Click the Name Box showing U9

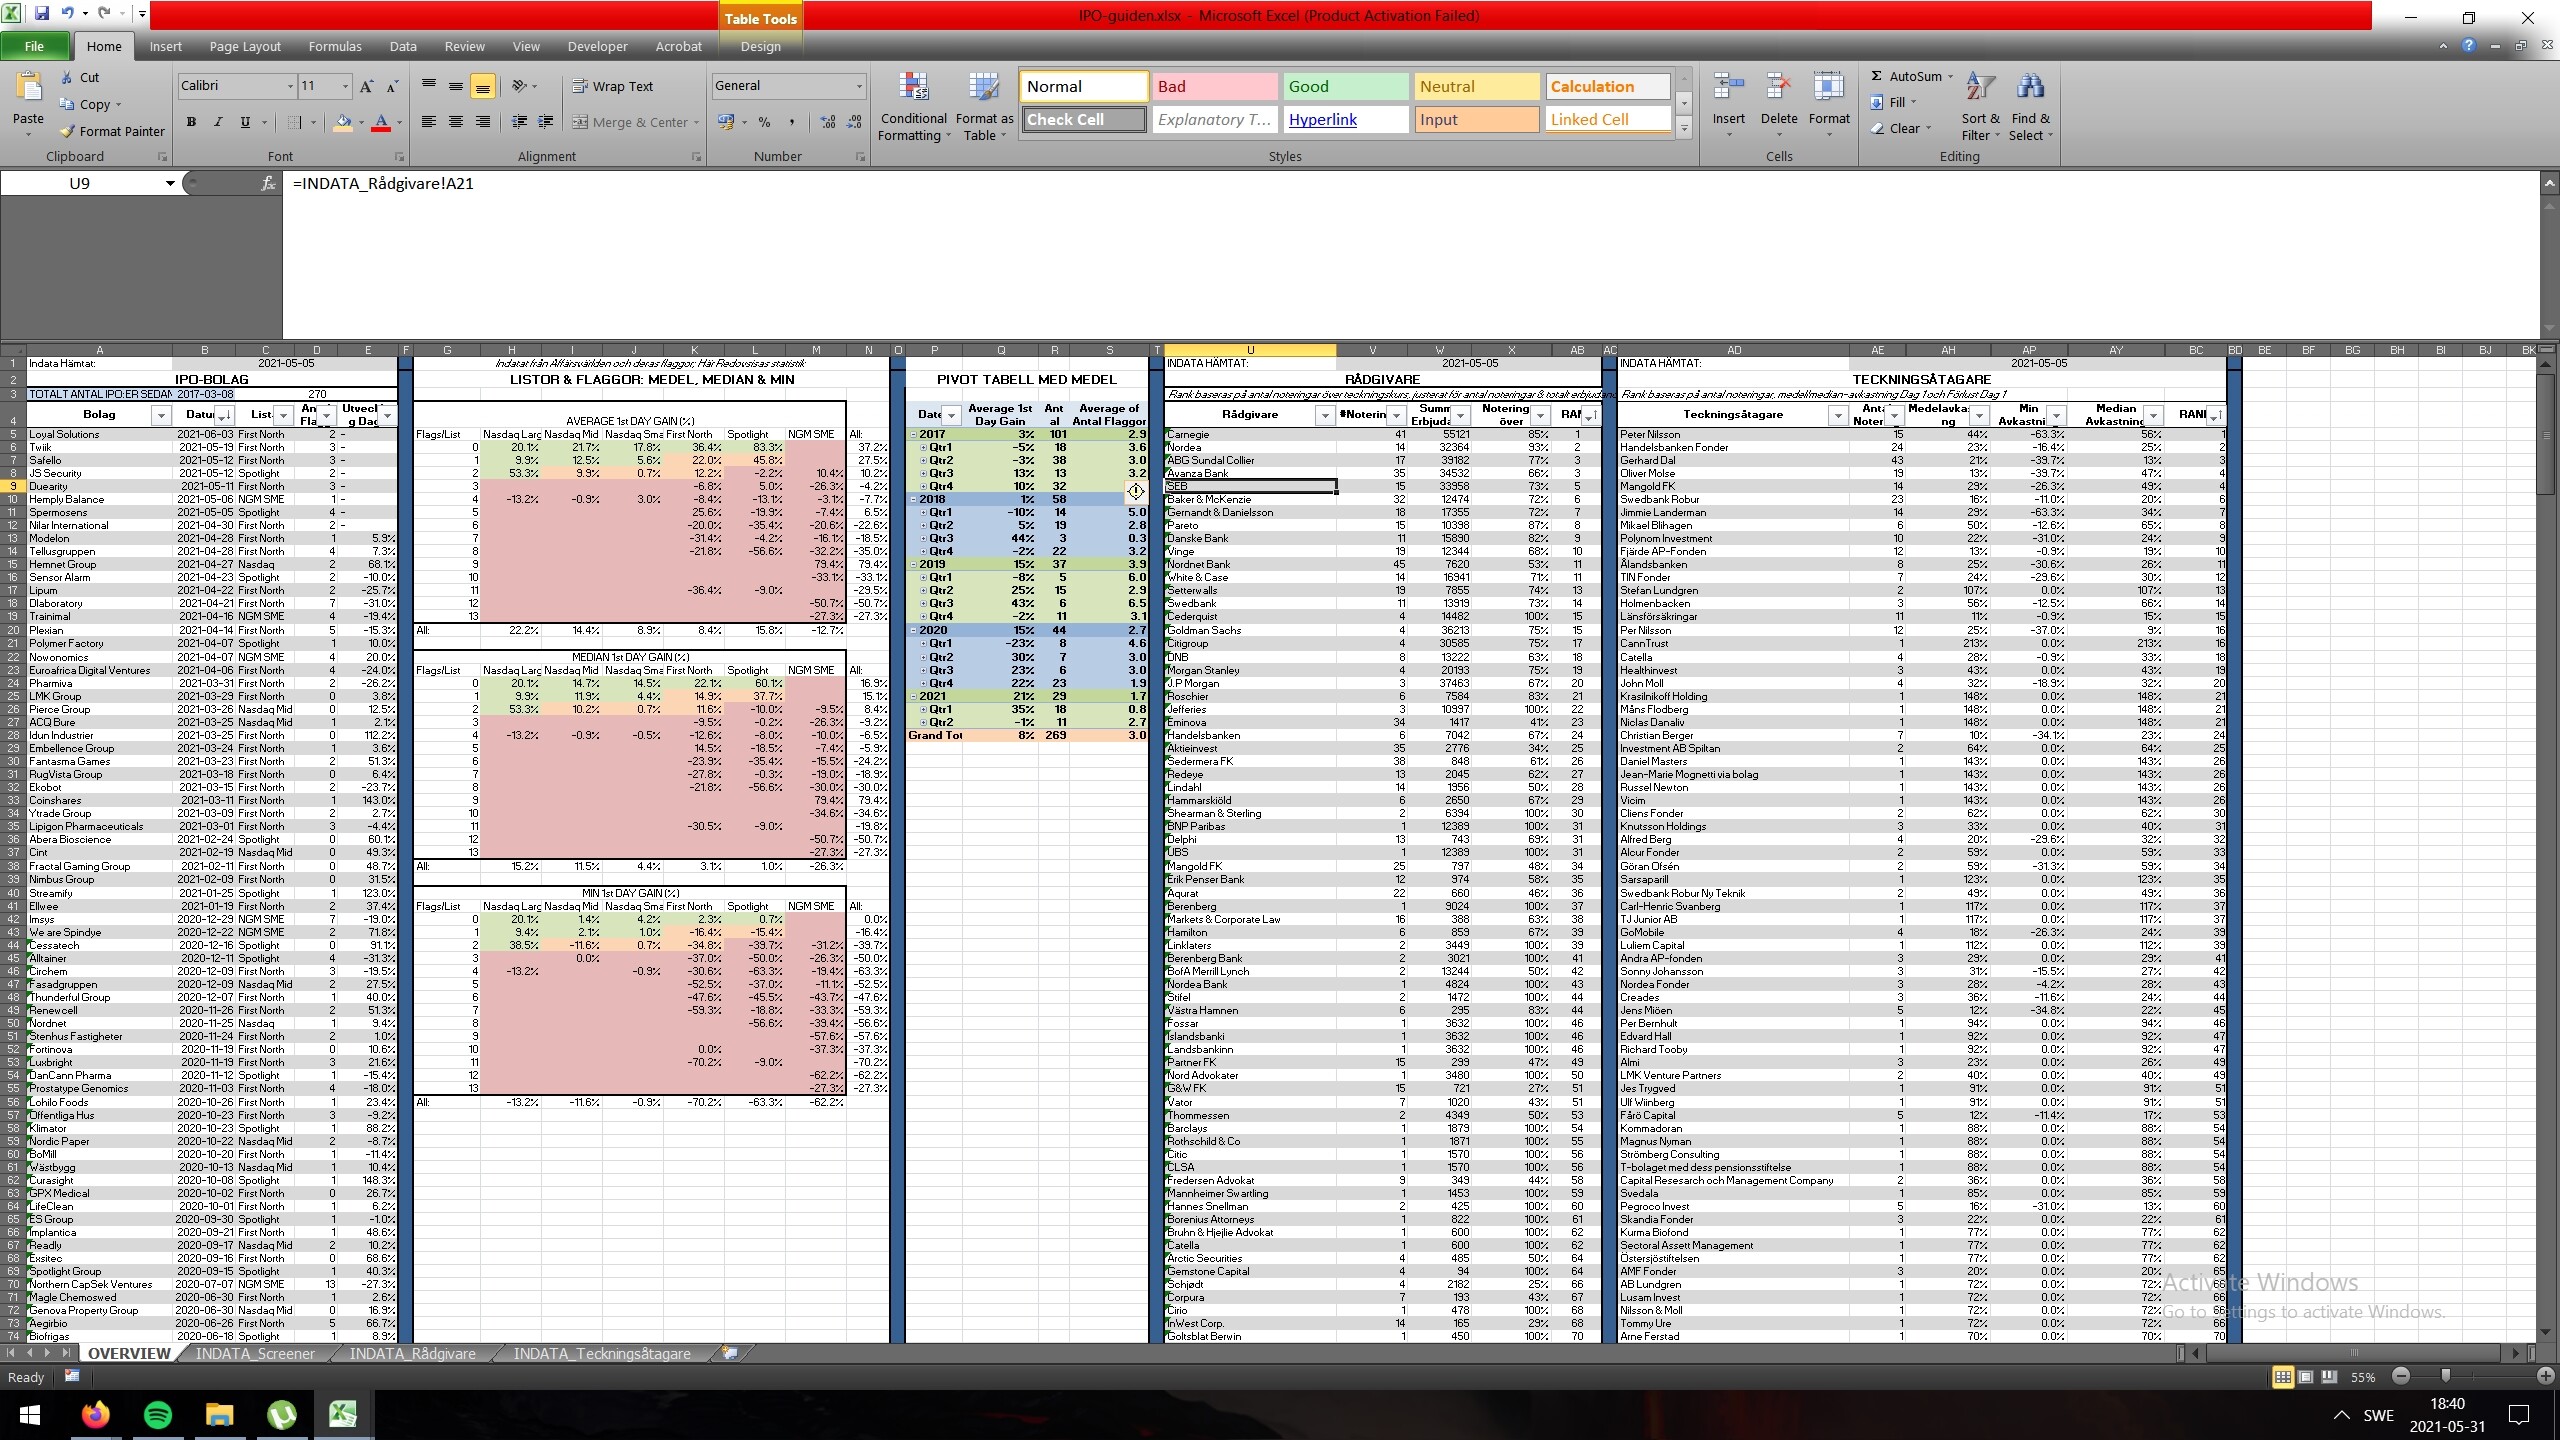point(80,183)
